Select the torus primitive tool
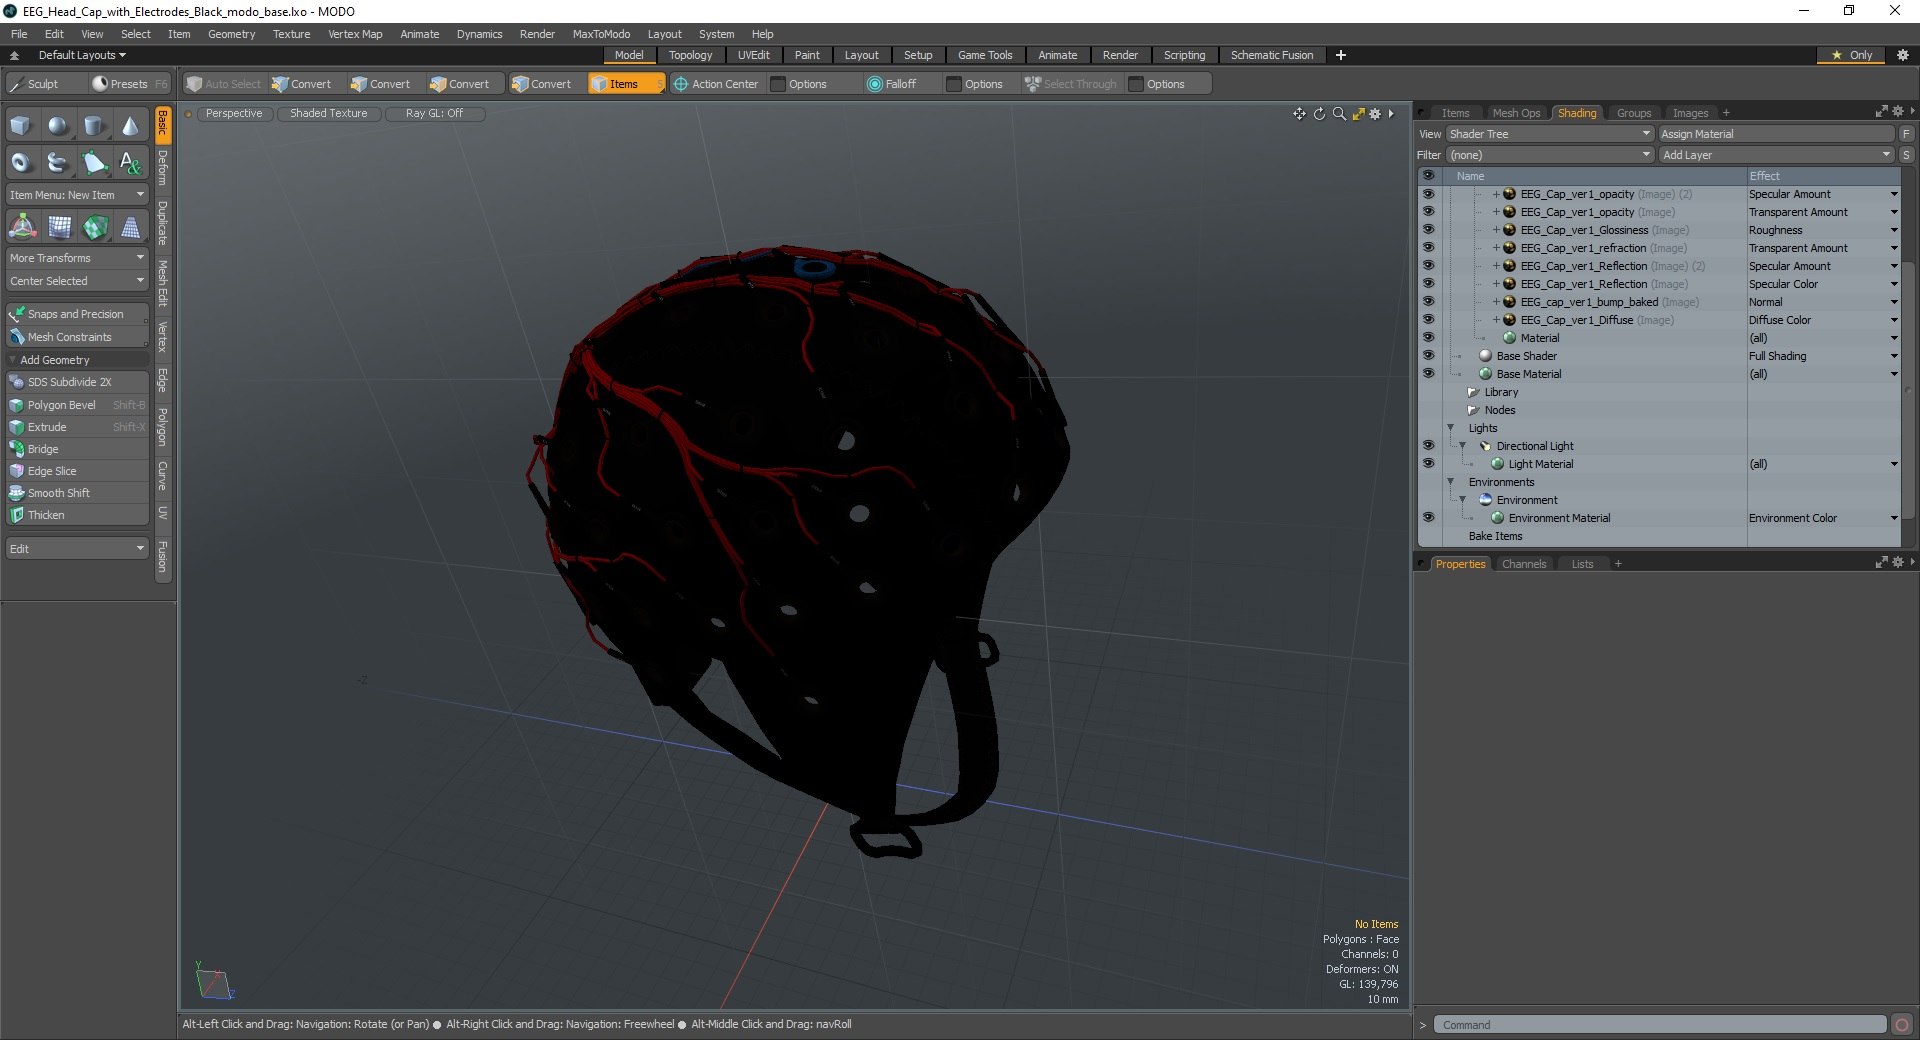Viewport: 1920px width, 1040px height. [x=21, y=162]
